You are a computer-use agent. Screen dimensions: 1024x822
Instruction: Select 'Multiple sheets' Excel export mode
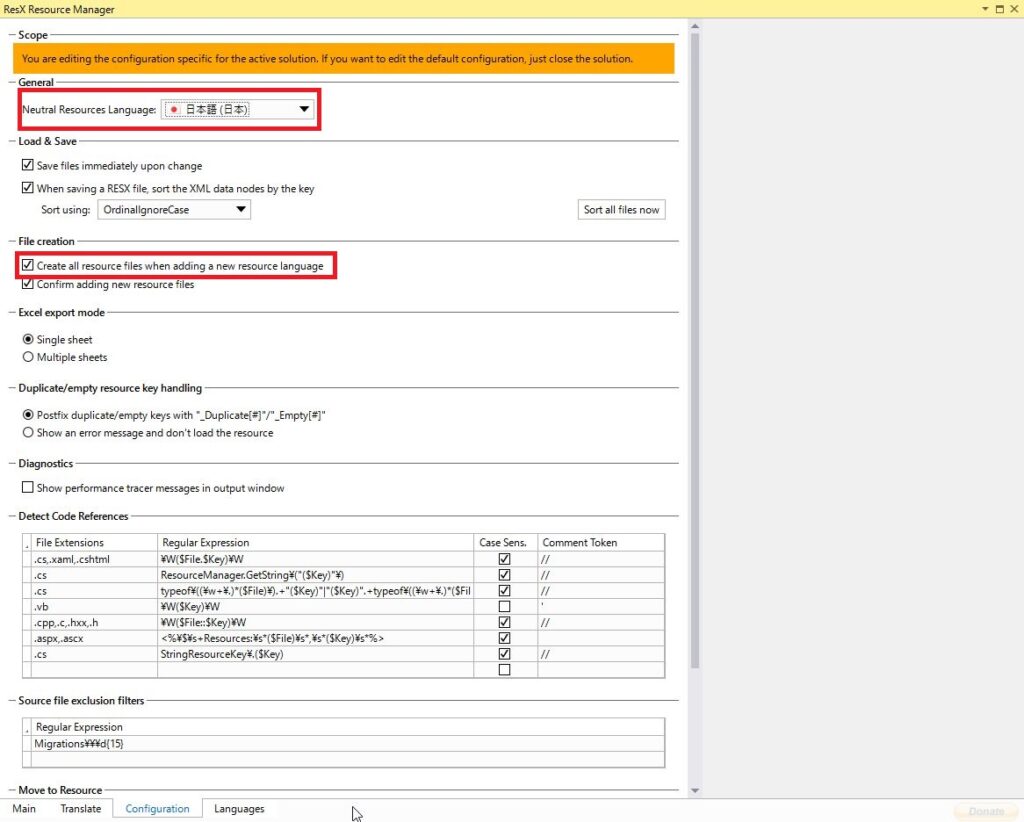coord(28,357)
